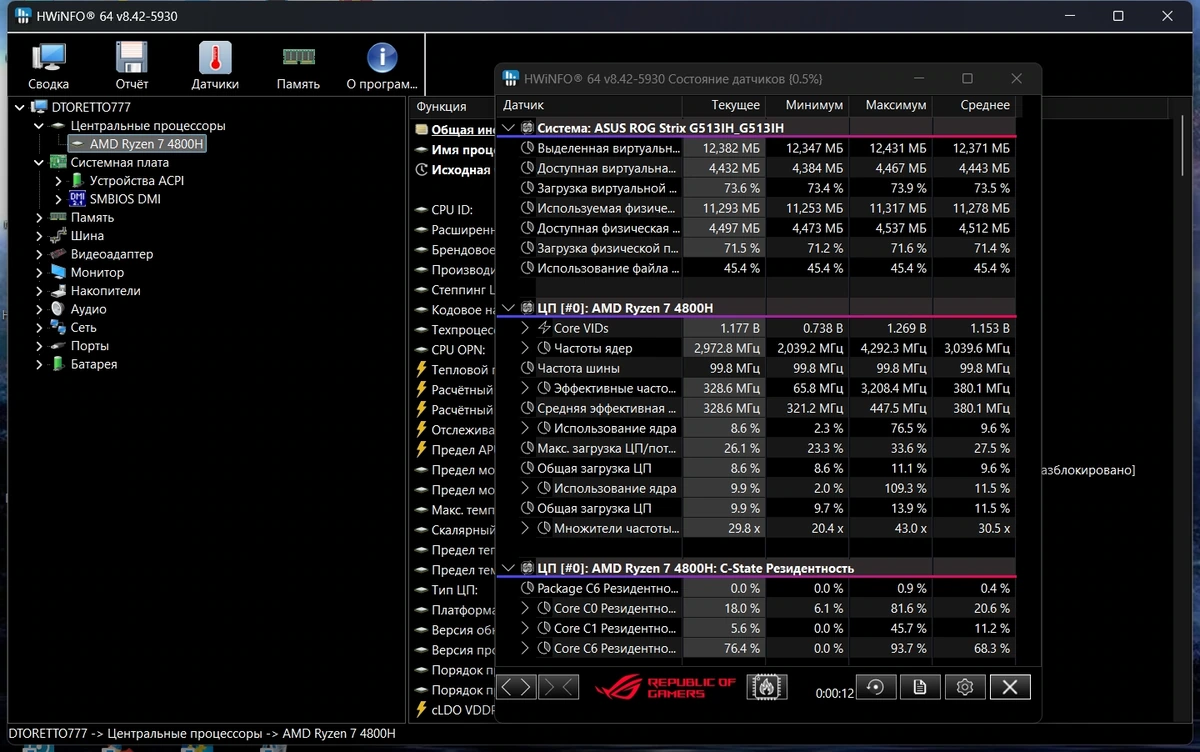
Task: Click the Отчёт report floppy icon
Action: tap(132, 66)
